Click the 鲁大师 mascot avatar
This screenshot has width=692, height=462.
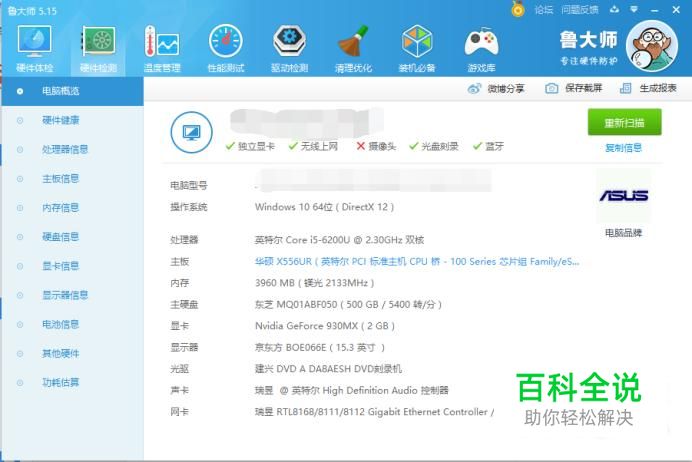point(652,46)
